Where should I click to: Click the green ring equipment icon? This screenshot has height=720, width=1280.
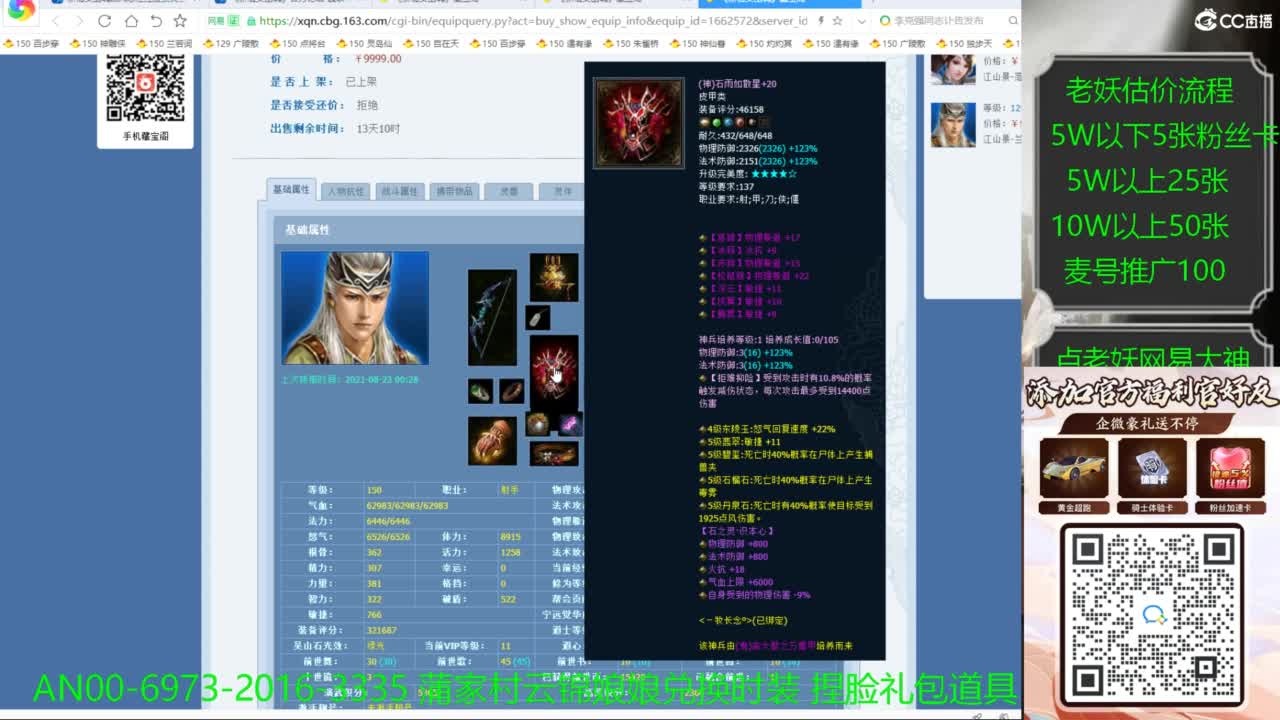point(480,391)
